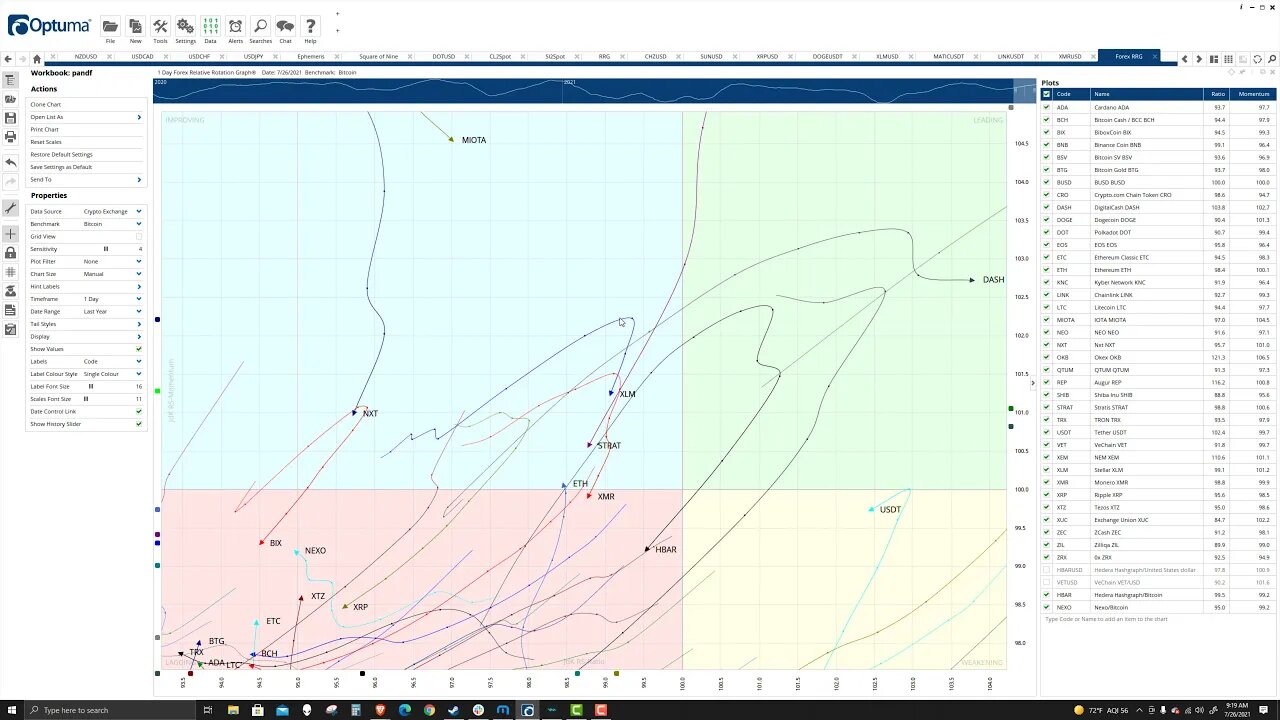The image size is (1280, 720).
Task: Toggle the Show Values checkbox
Action: pyautogui.click(x=138, y=349)
